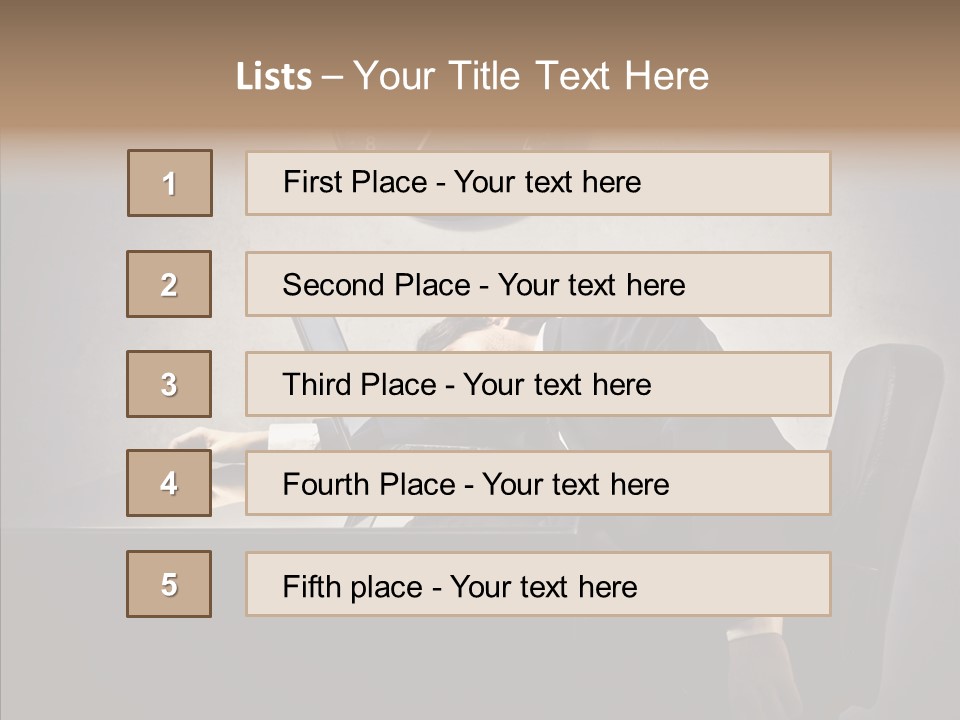Select the number 1 box
The image size is (960, 720).
[x=169, y=183]
